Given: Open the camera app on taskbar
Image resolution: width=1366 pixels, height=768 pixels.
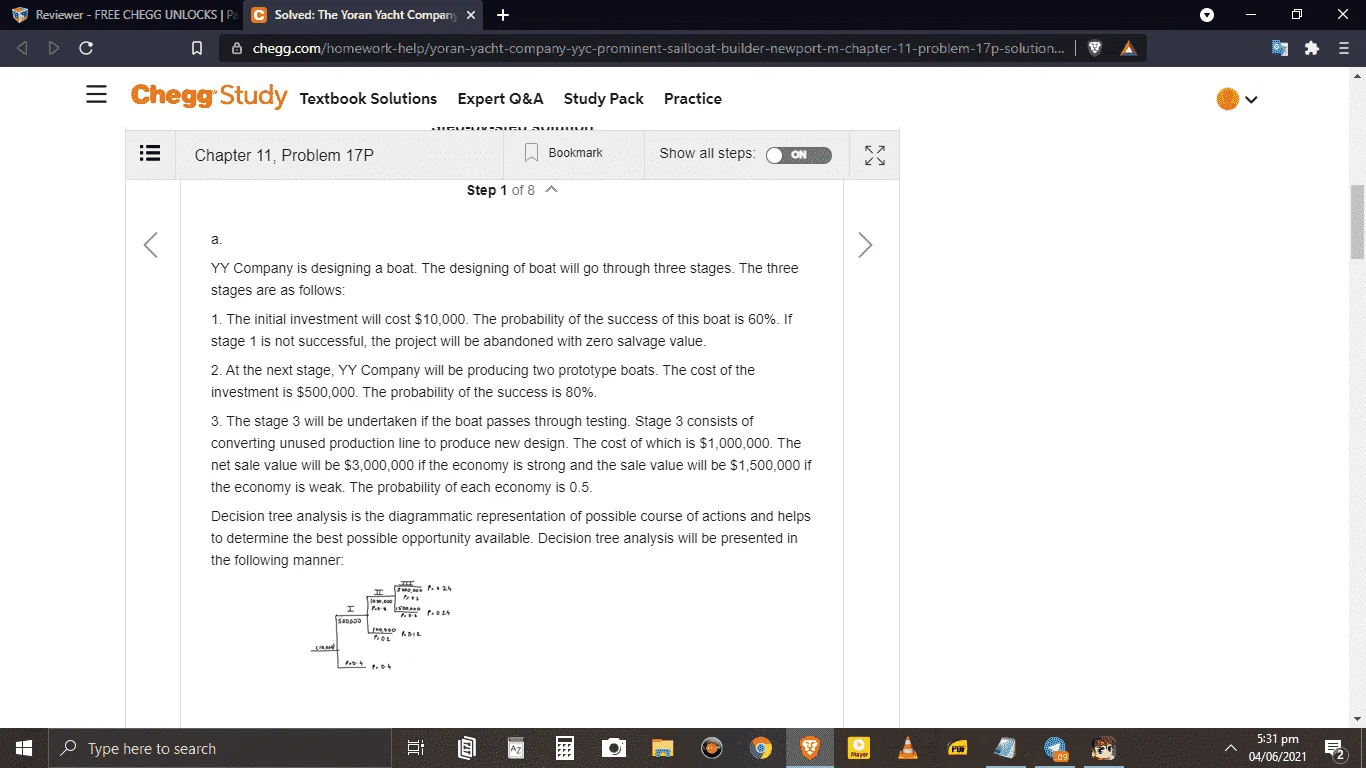Looking at the screenshot, I should [614, 748].
